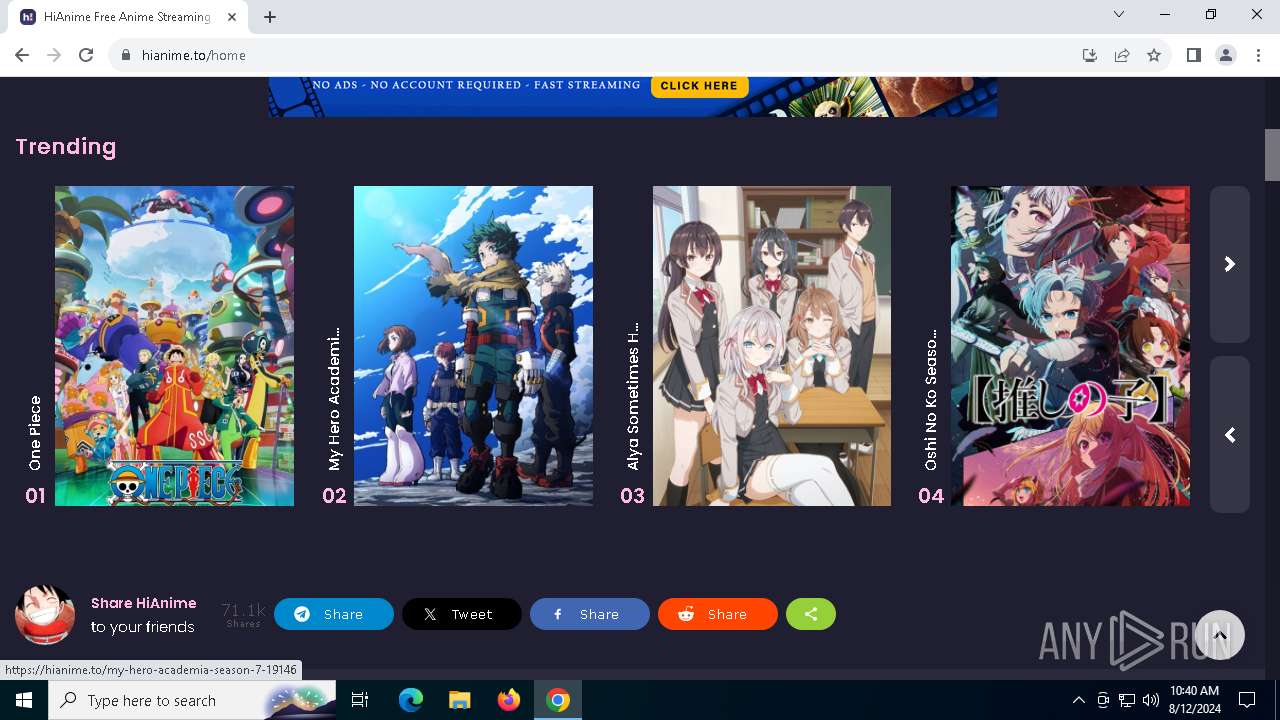Open a new browser tab
The height and width of the screenshot is (720, 1280).
[x=270, y=17]
